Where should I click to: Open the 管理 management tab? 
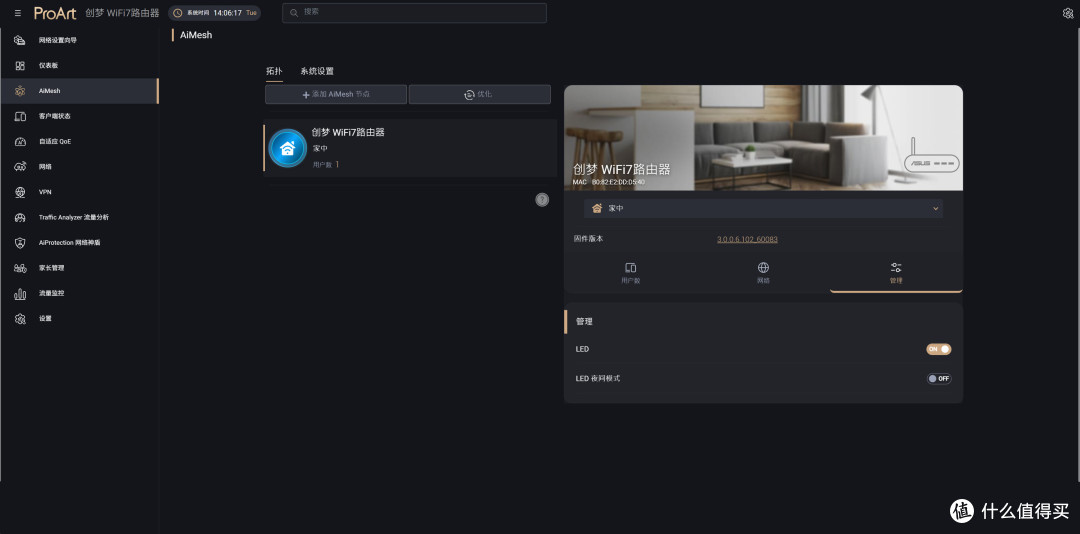(895, 273)
